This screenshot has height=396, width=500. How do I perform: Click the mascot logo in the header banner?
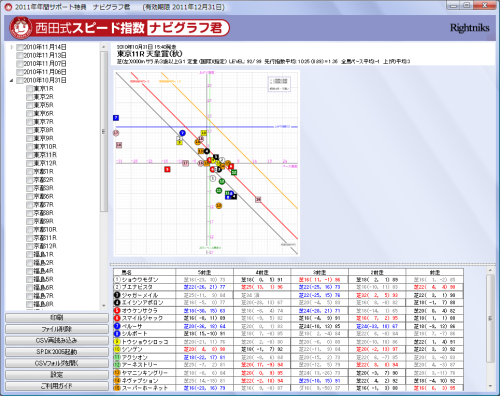click(21, 28)
